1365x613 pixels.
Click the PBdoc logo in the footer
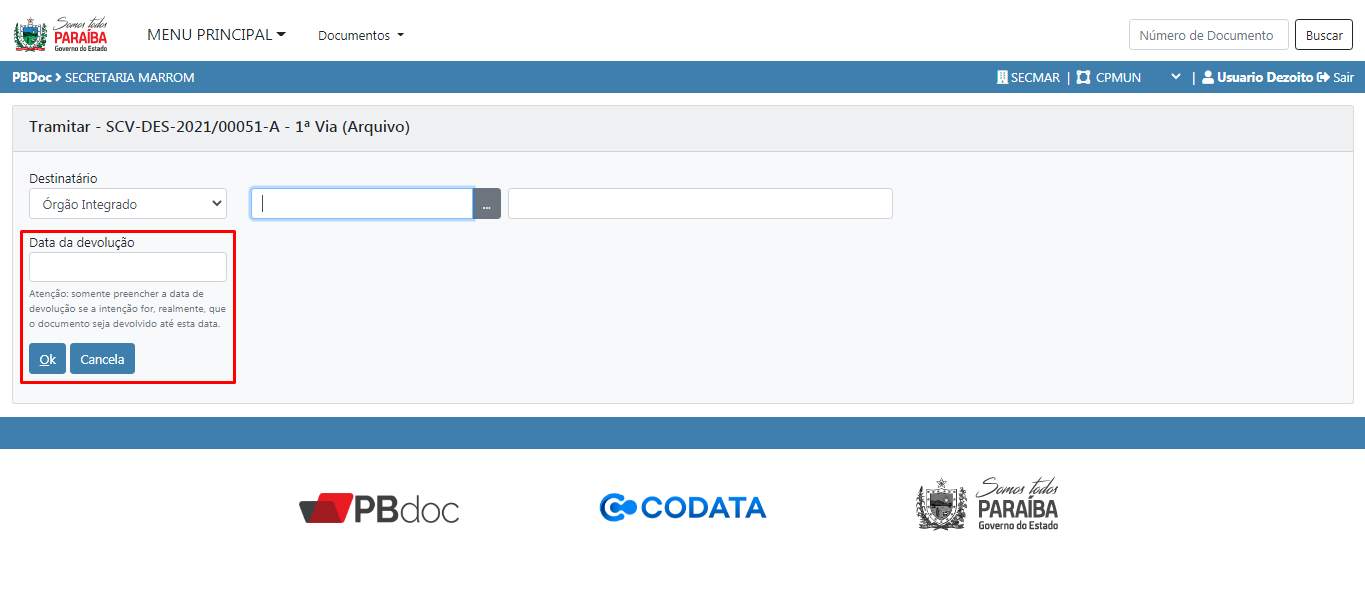379,508
